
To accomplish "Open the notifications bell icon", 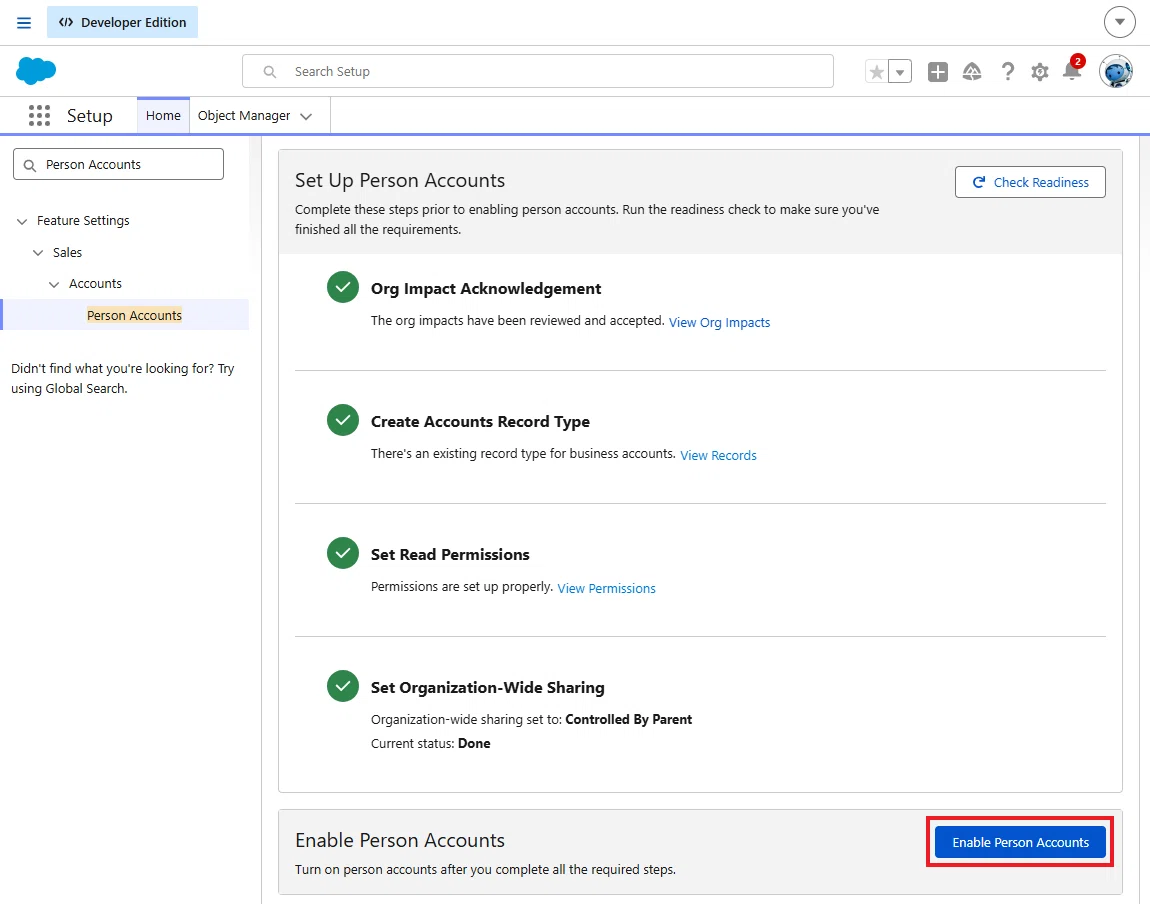I will [x=1073, y=70].
